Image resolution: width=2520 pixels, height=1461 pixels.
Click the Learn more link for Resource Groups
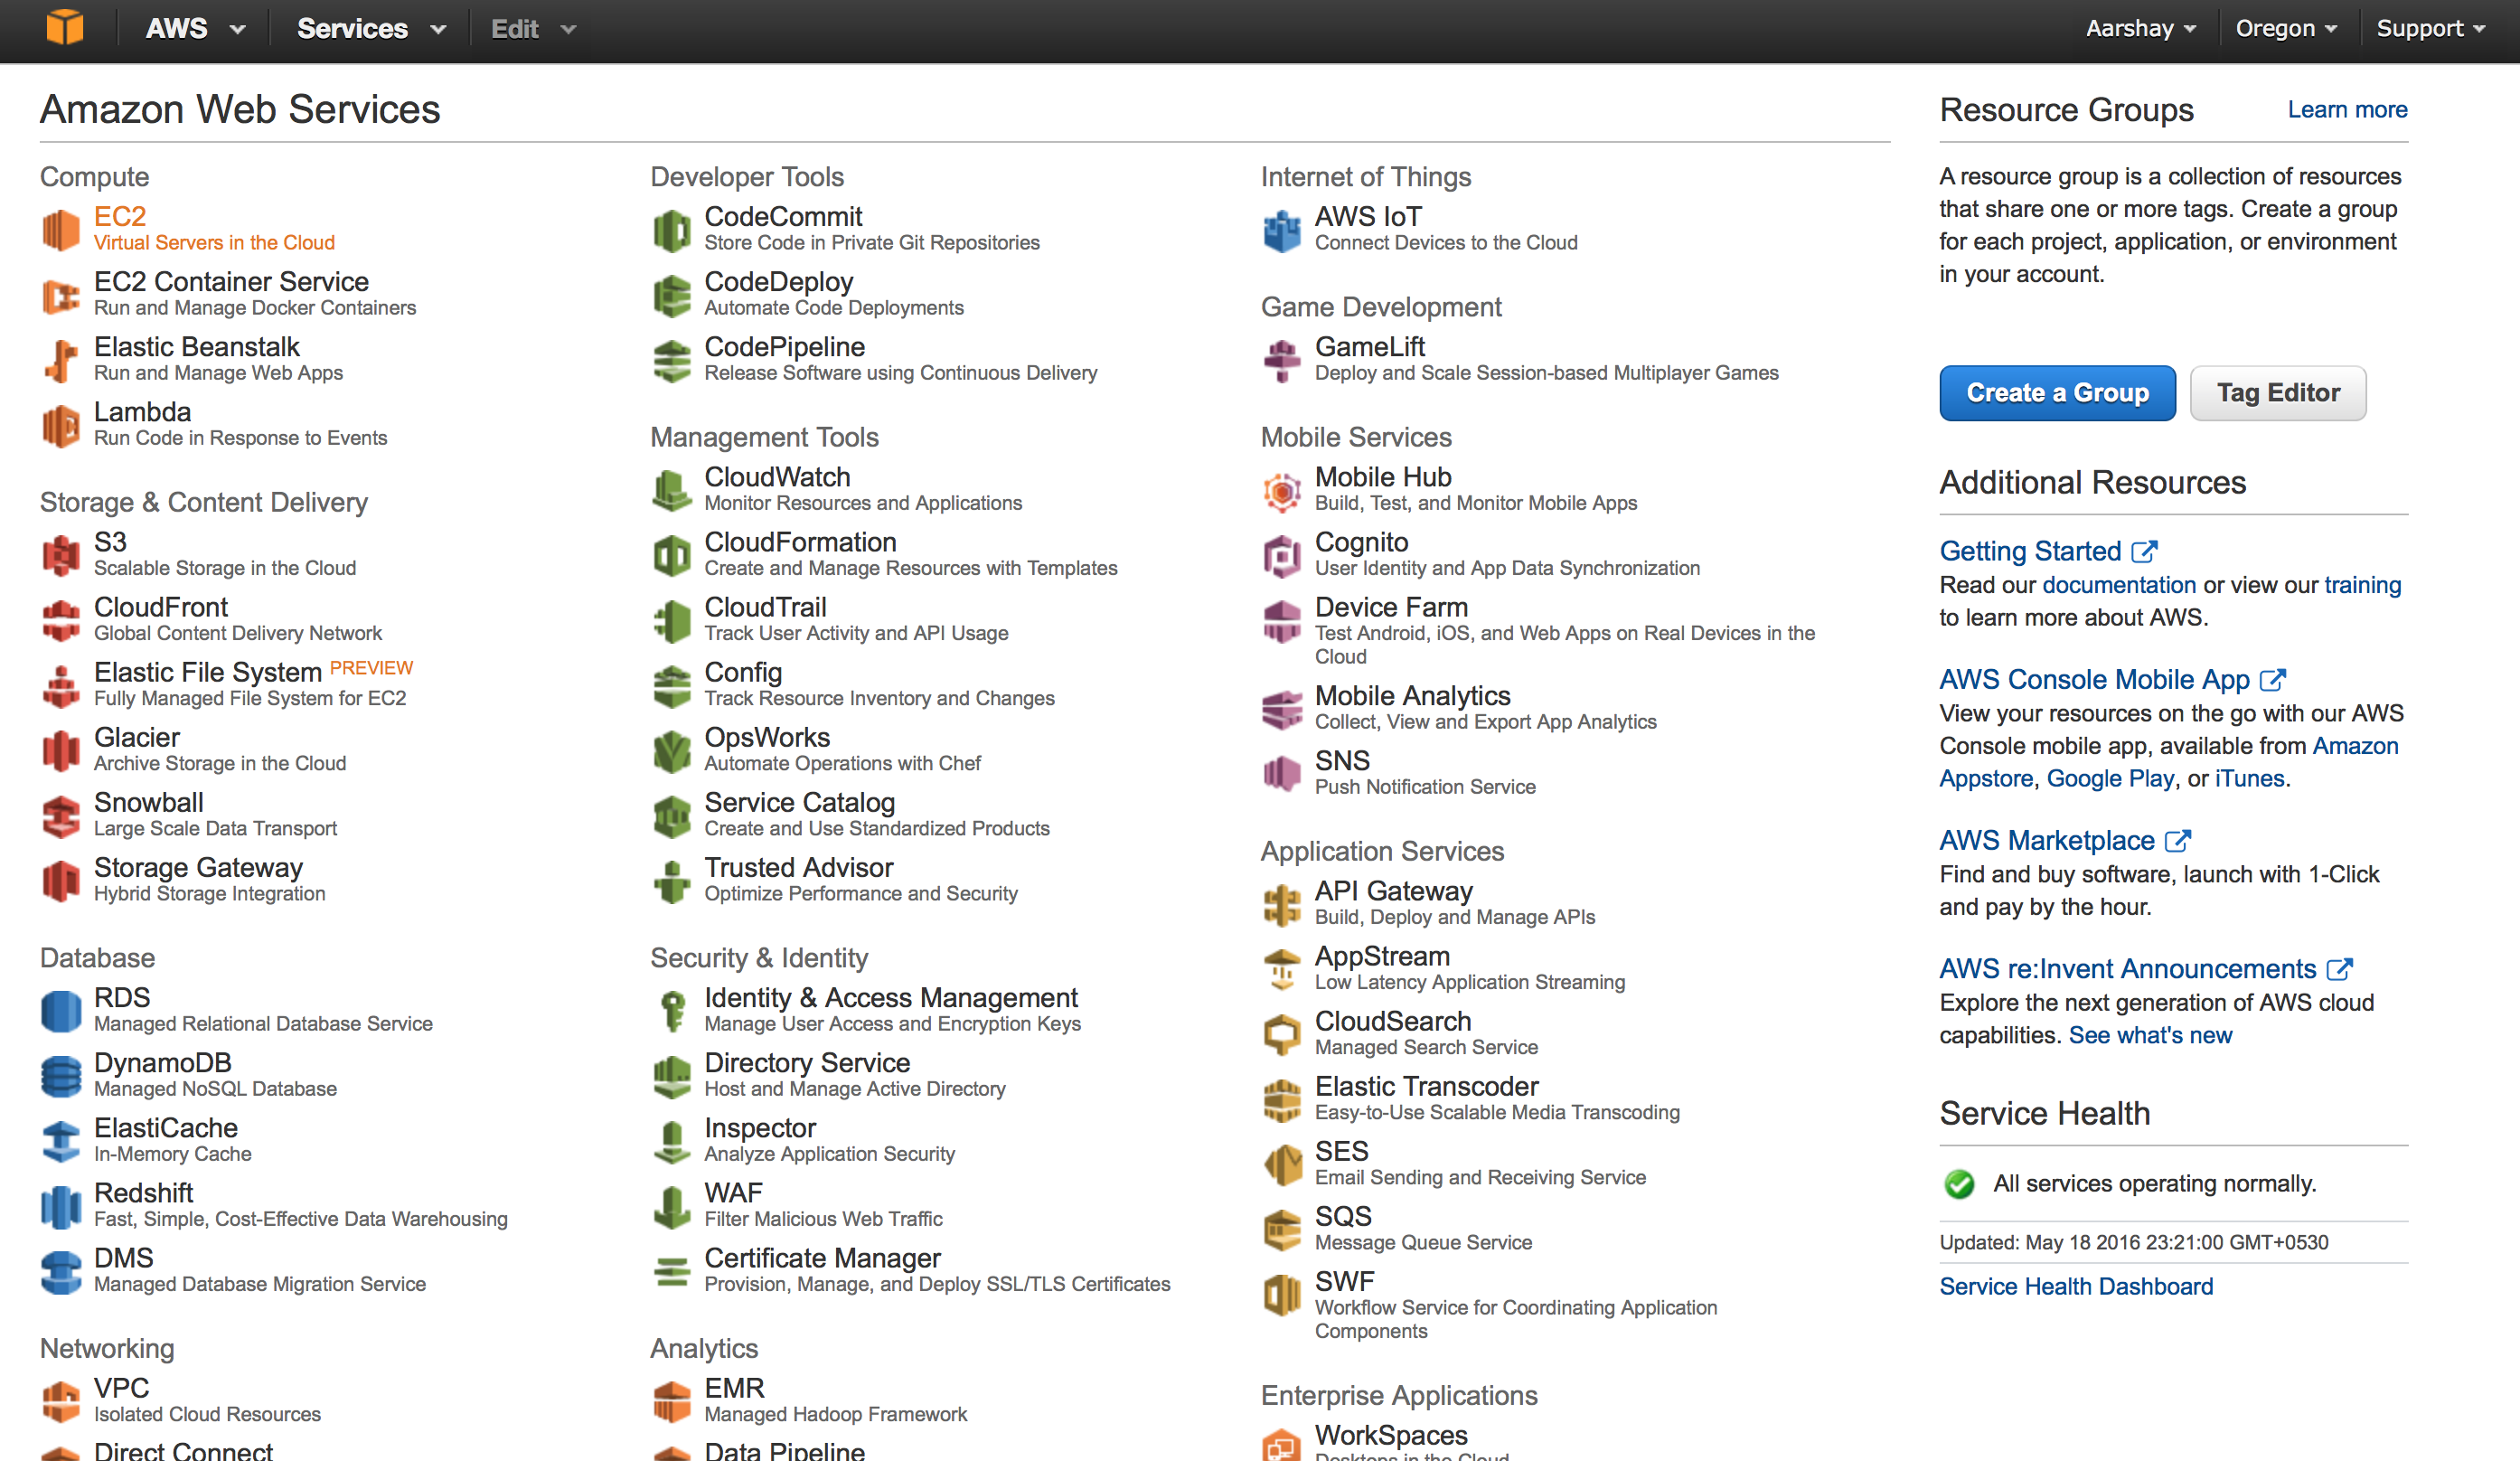tap(2347, 109)
